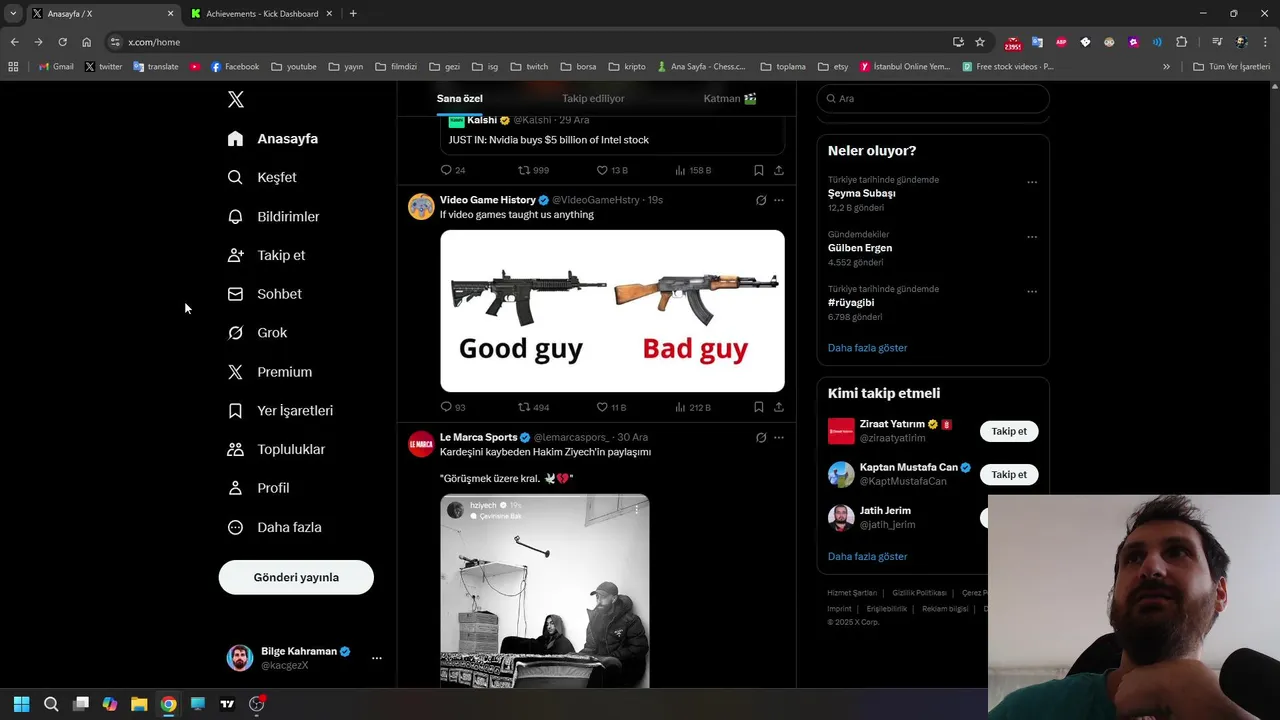Viewport: 1280px width, 720px height.
Task: Bookmark the Kalshi Nvidia post
Action: point(759,170)
